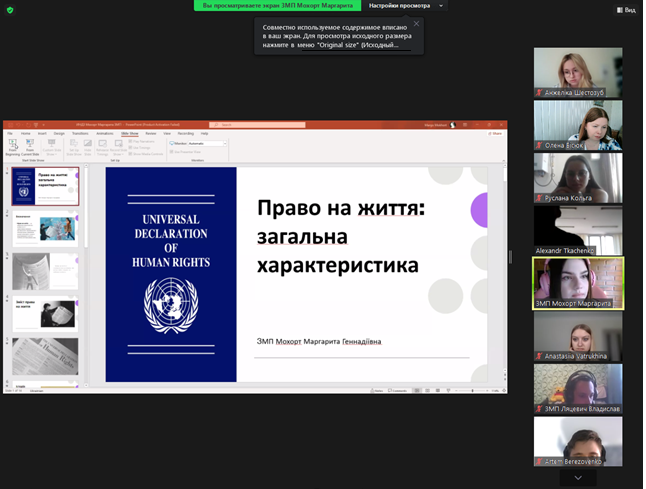Click From Current Slide icon
The image size is (646, 489).
tap(30, 144)
